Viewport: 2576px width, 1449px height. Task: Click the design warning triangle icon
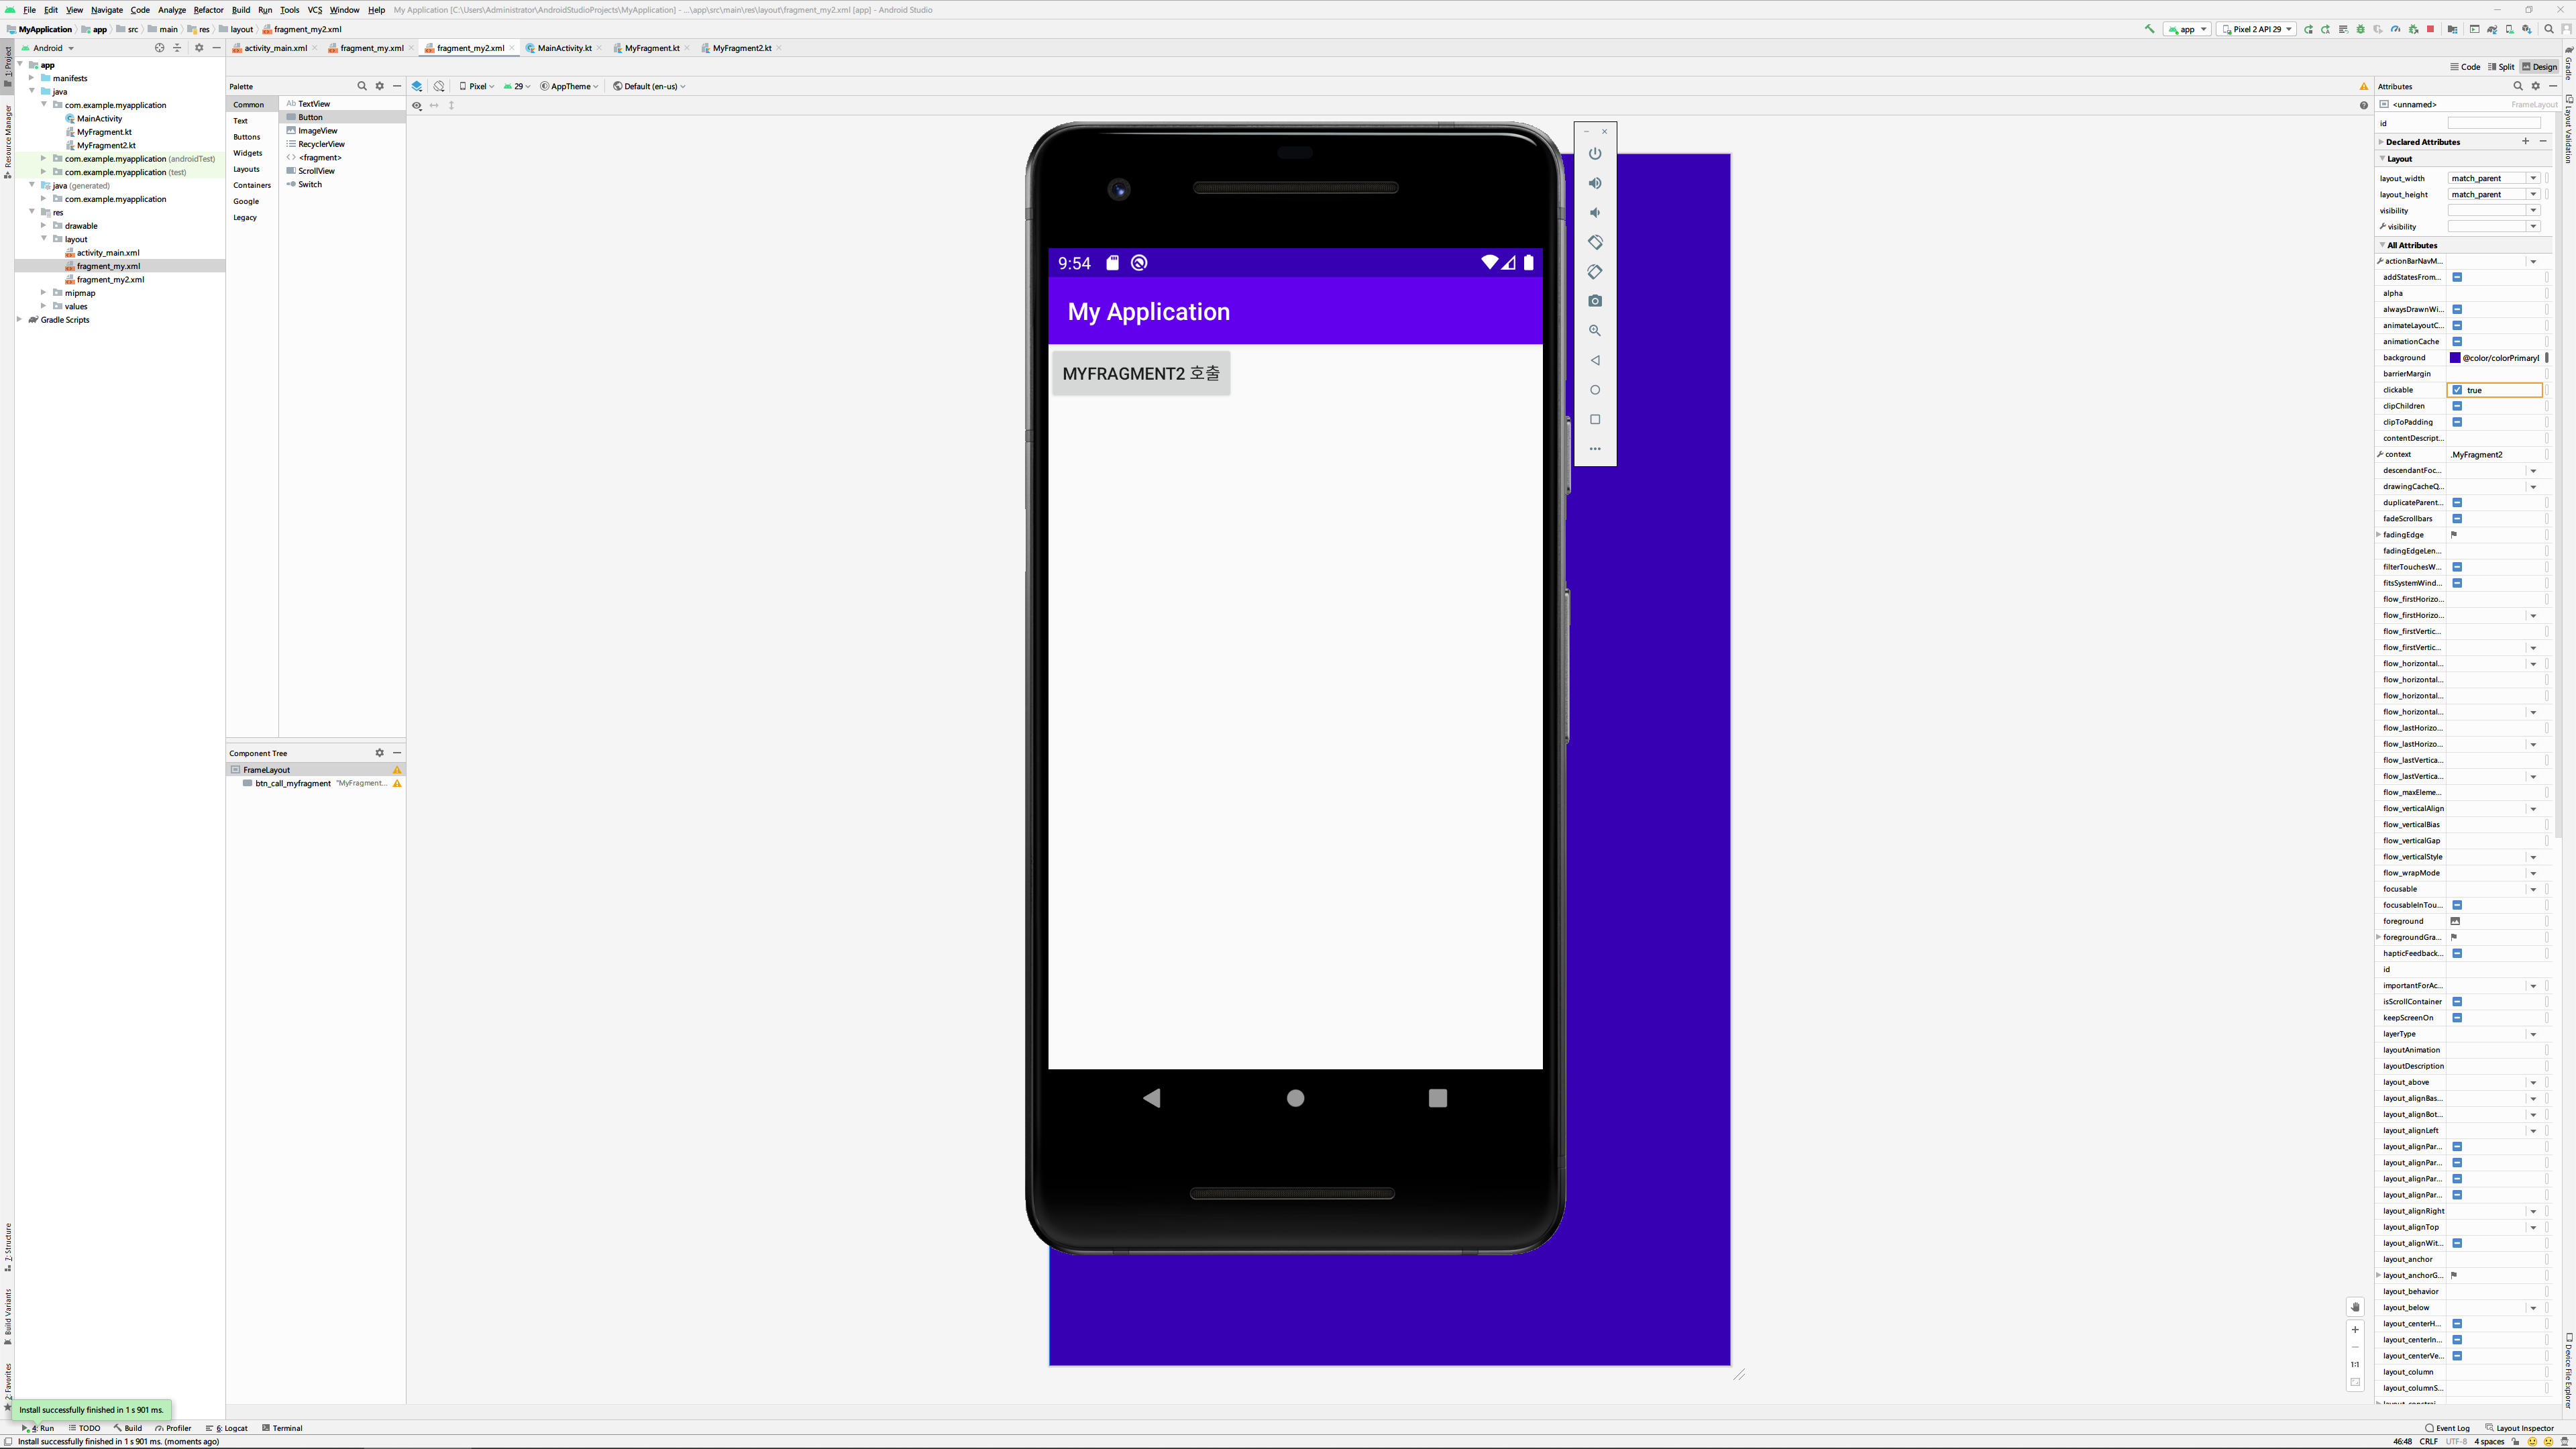tap(2364, 87)
